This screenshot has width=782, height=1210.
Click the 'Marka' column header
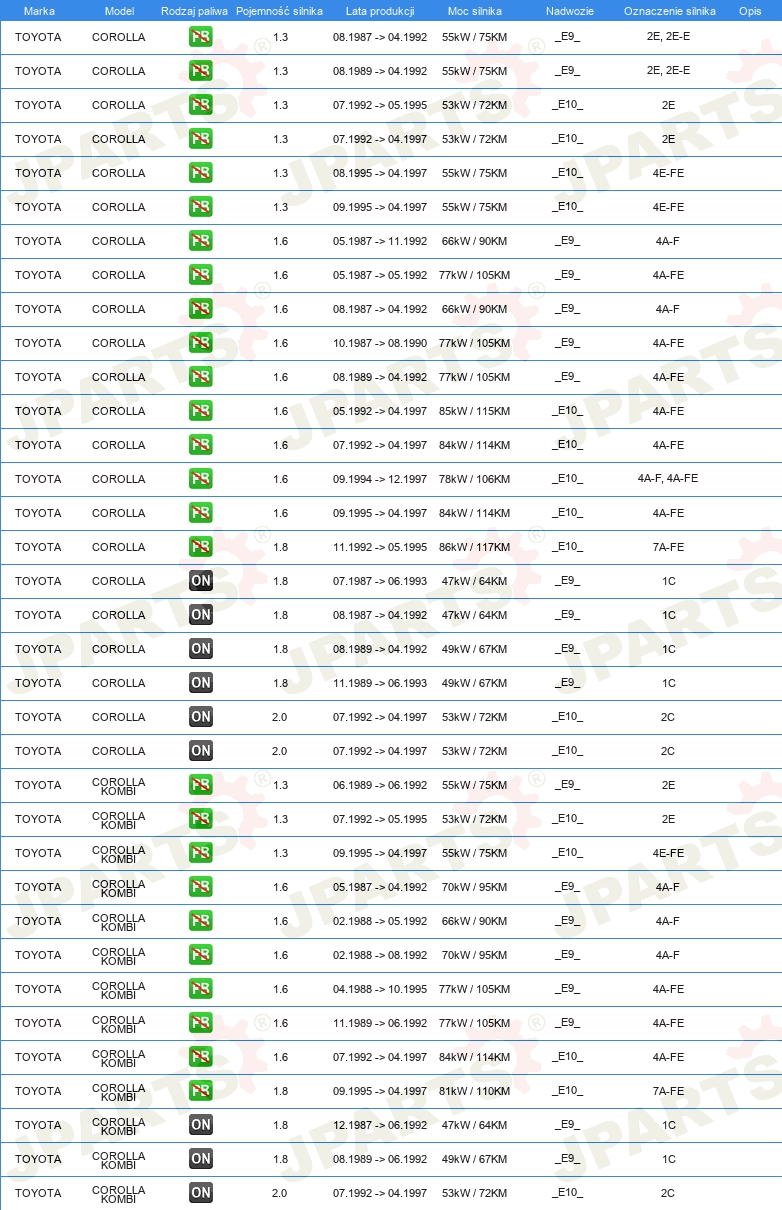pyautogui.click(x=39, y=11)
